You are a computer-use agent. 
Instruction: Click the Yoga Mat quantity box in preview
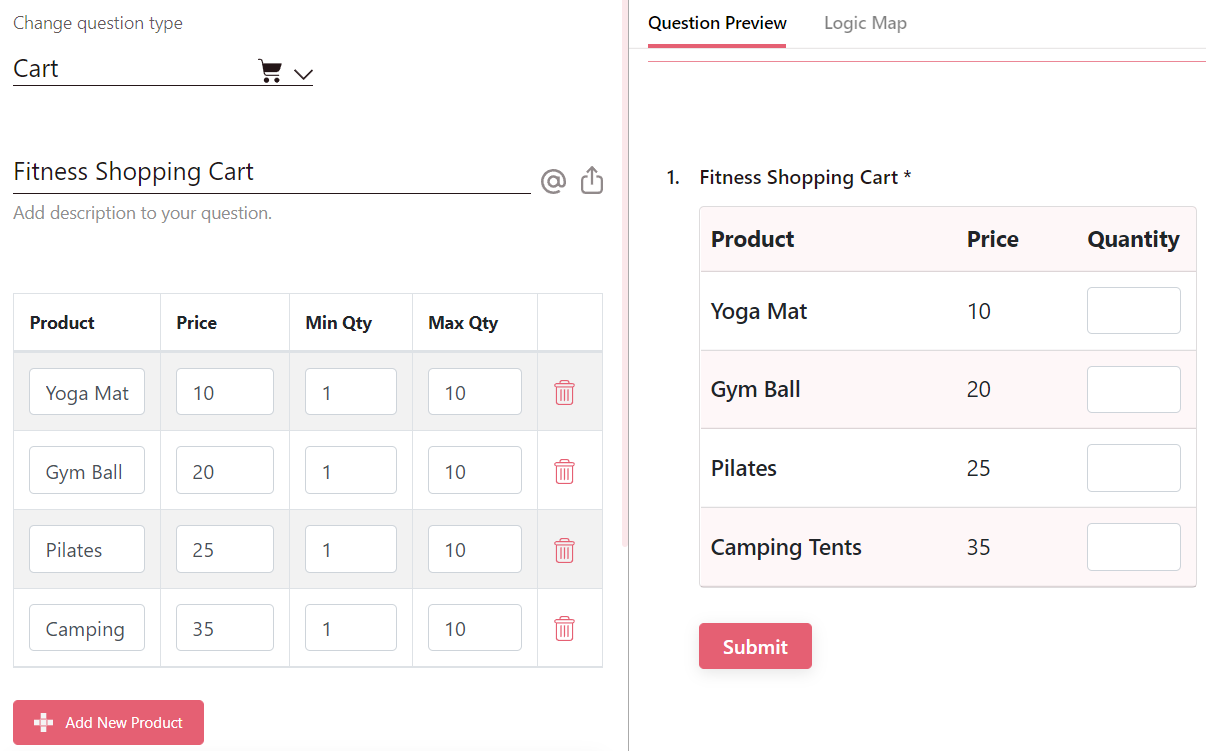pyautogui.click(x=1133, y=311)
